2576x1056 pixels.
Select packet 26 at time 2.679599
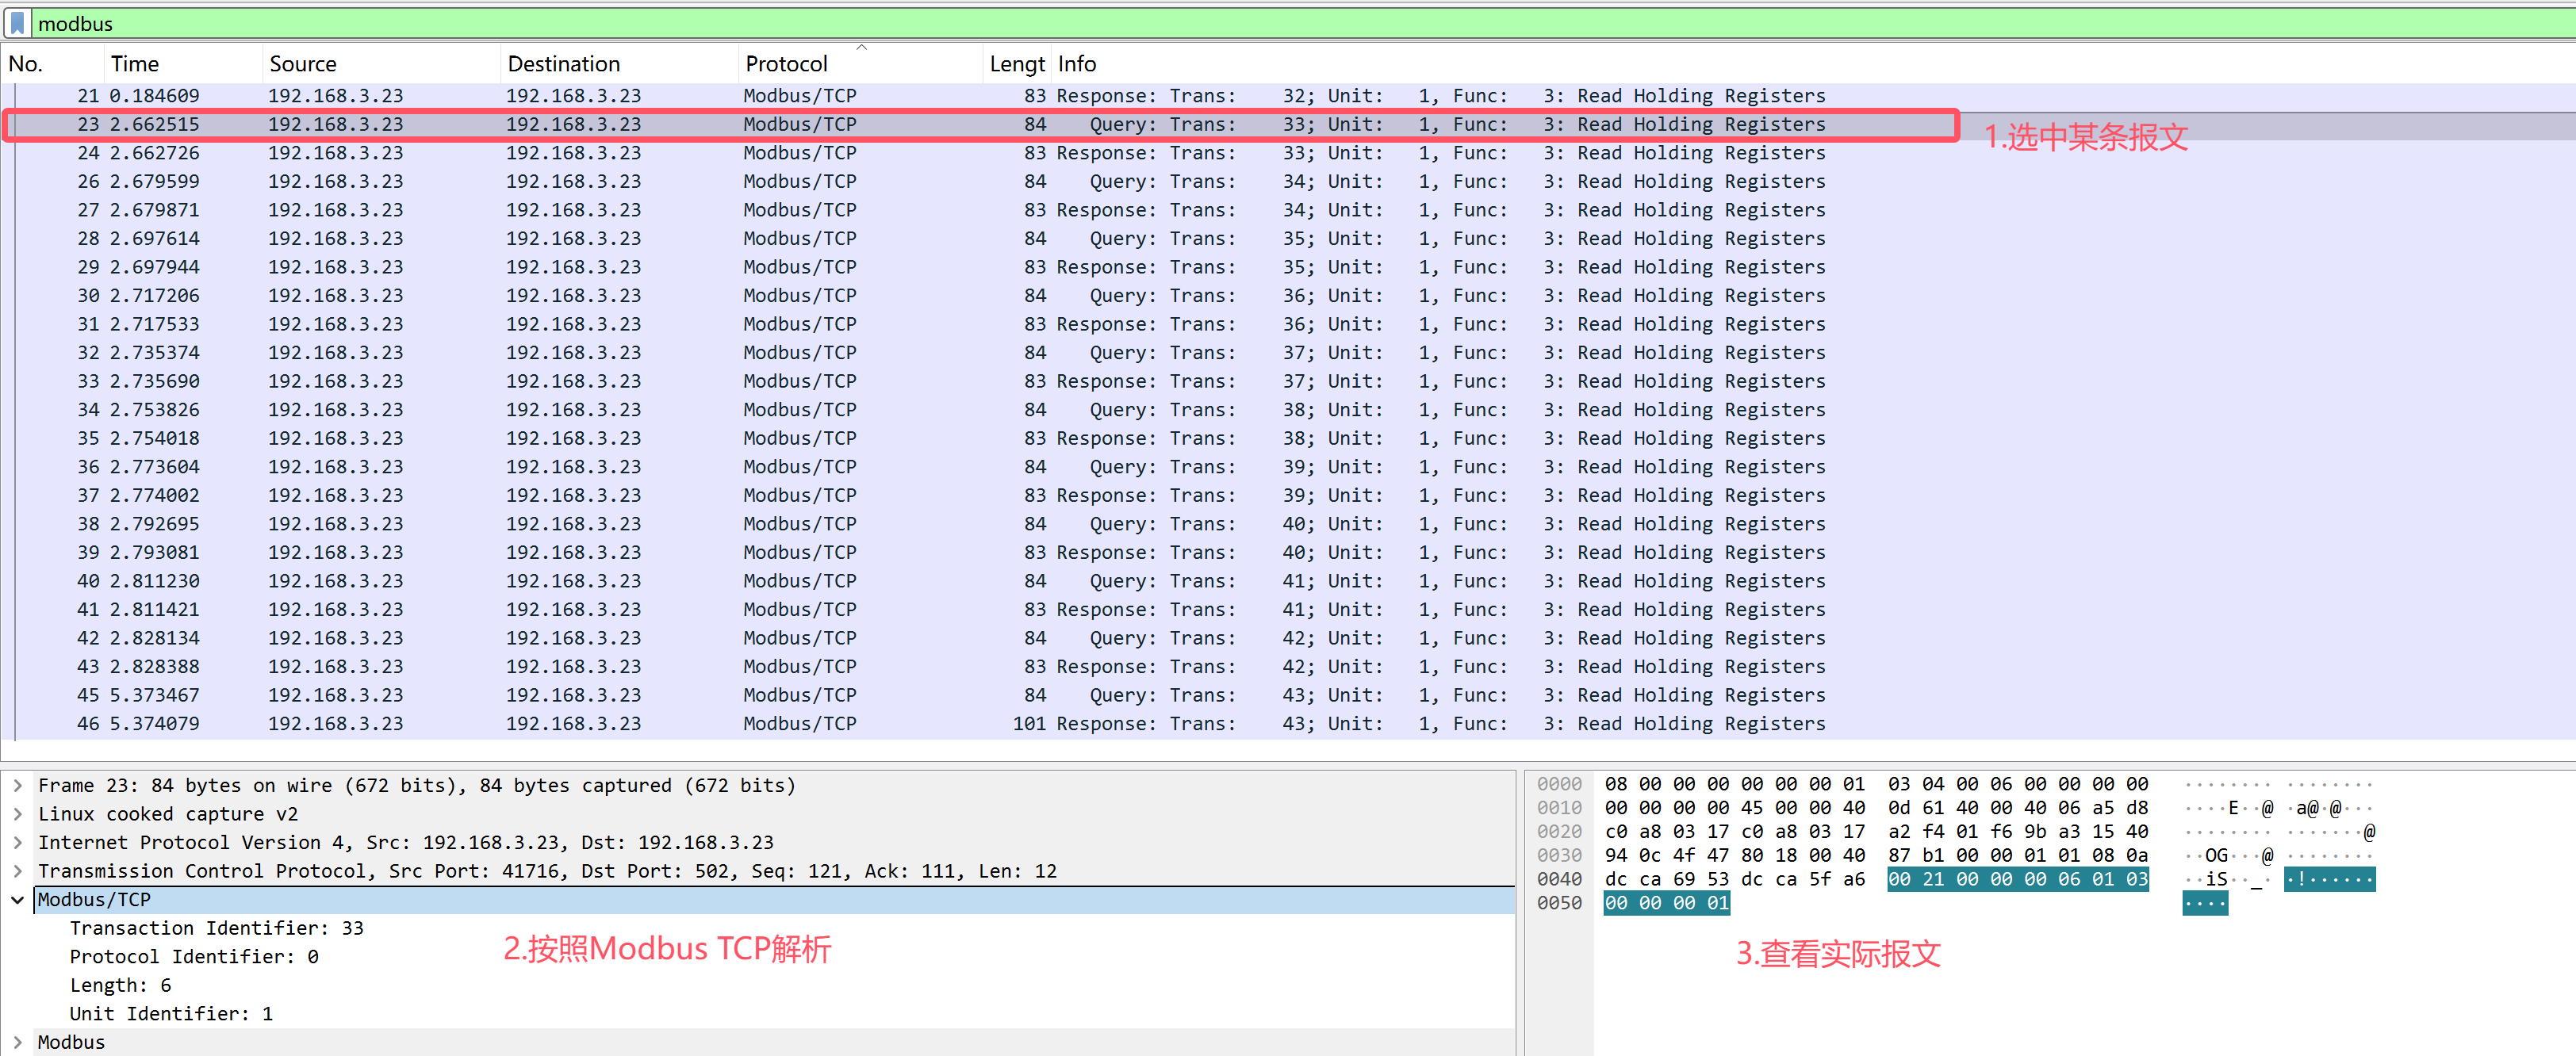point(1288,182)
